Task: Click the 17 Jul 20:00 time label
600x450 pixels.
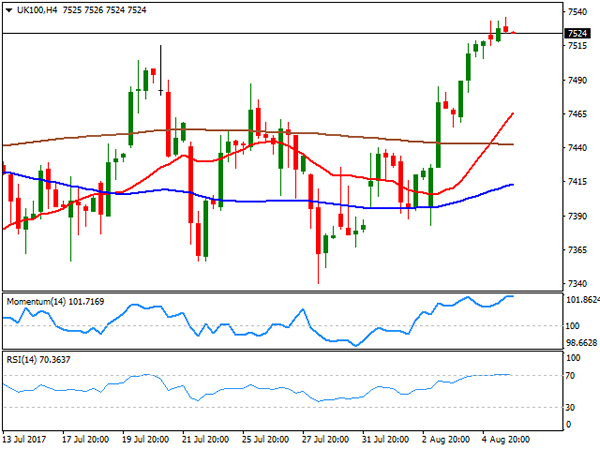Action: click(x=86, y=439)
